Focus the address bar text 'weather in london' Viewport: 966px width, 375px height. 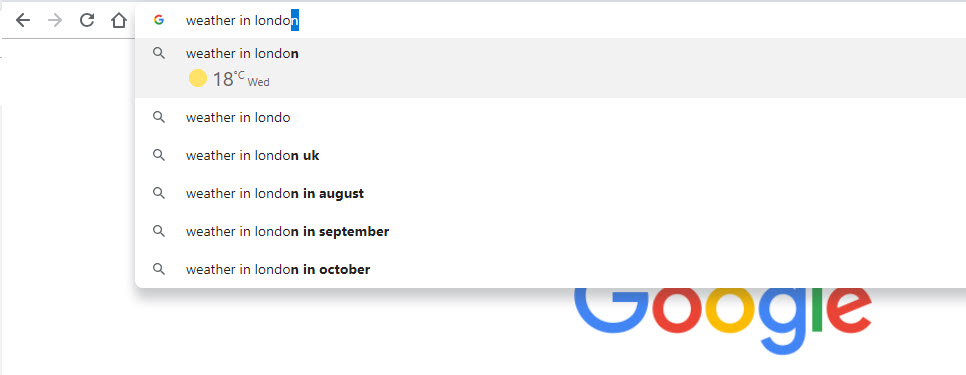(x=242, y=20)
